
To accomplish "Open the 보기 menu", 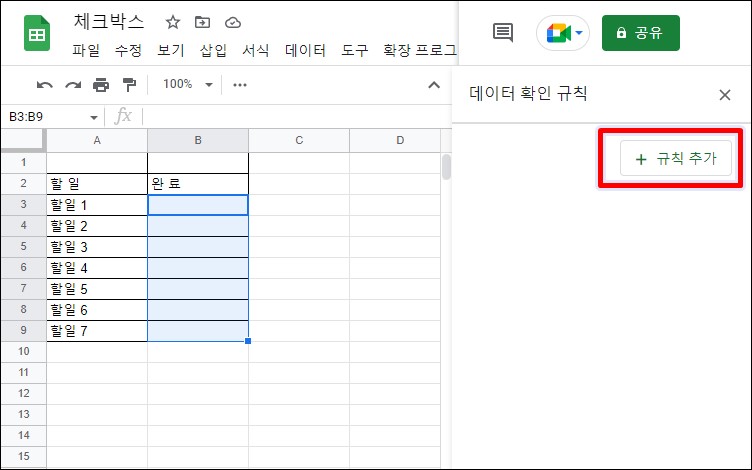I will click(171, 50).
